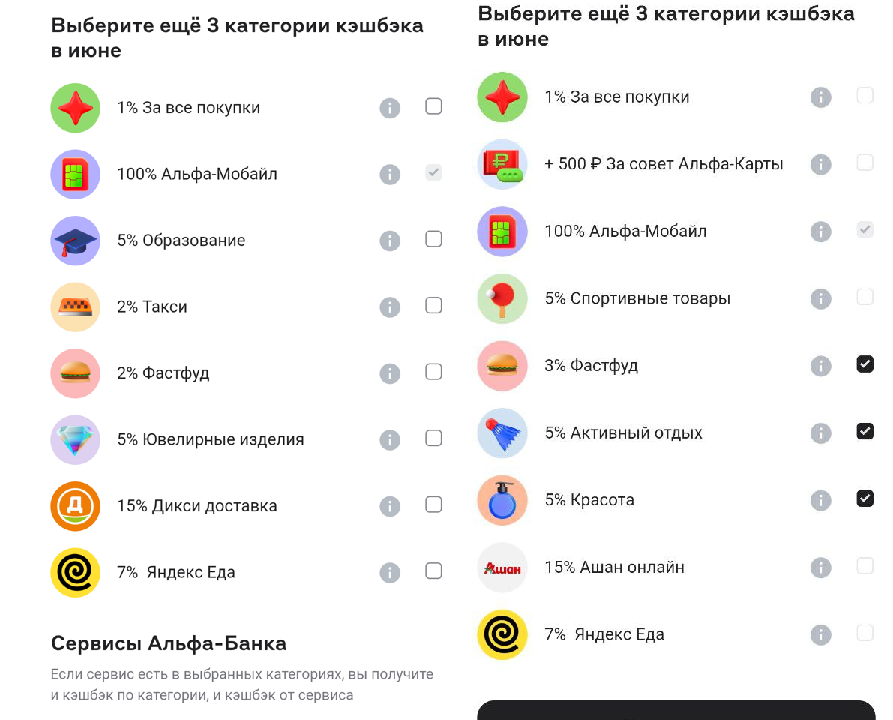Select the 2% Фастфуд checkbox
Screen dimensions: 893x720
(433, 371)
